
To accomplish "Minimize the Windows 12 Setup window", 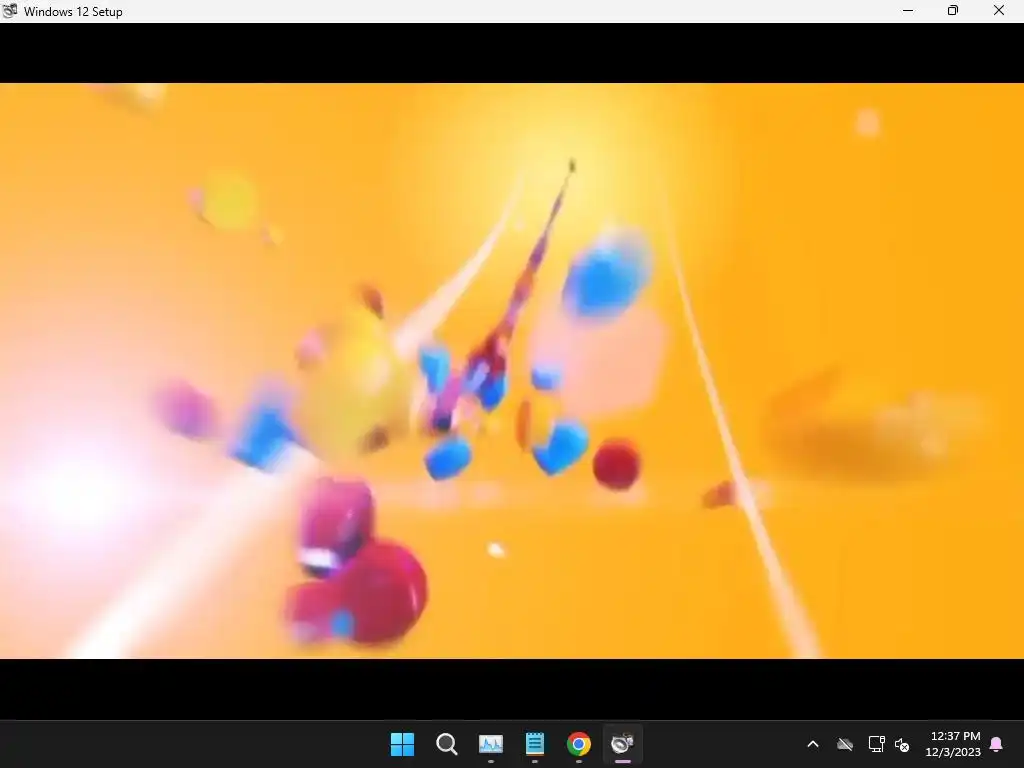I will tap(908, 10).
